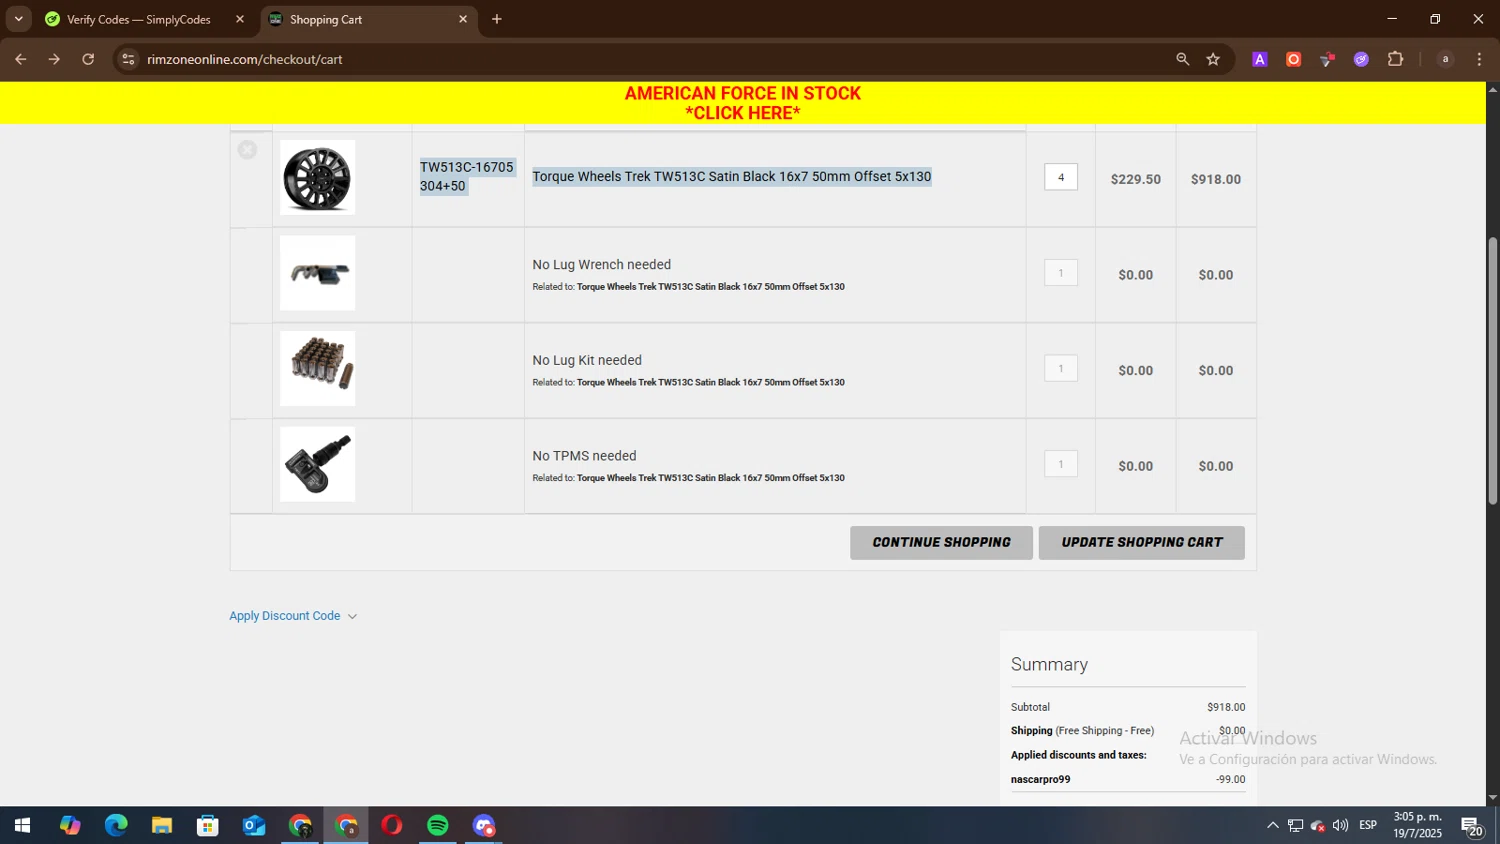Expand the Apply Discount Code section
This screenshot has width=1500, height=844.
coord(293,616)
